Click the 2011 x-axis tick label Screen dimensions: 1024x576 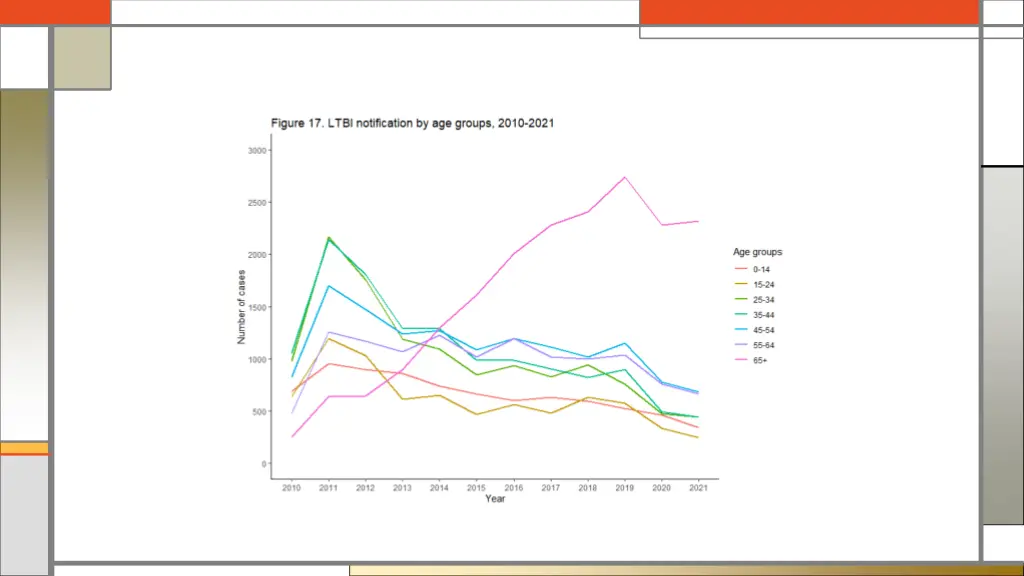[x=328, y=487]
